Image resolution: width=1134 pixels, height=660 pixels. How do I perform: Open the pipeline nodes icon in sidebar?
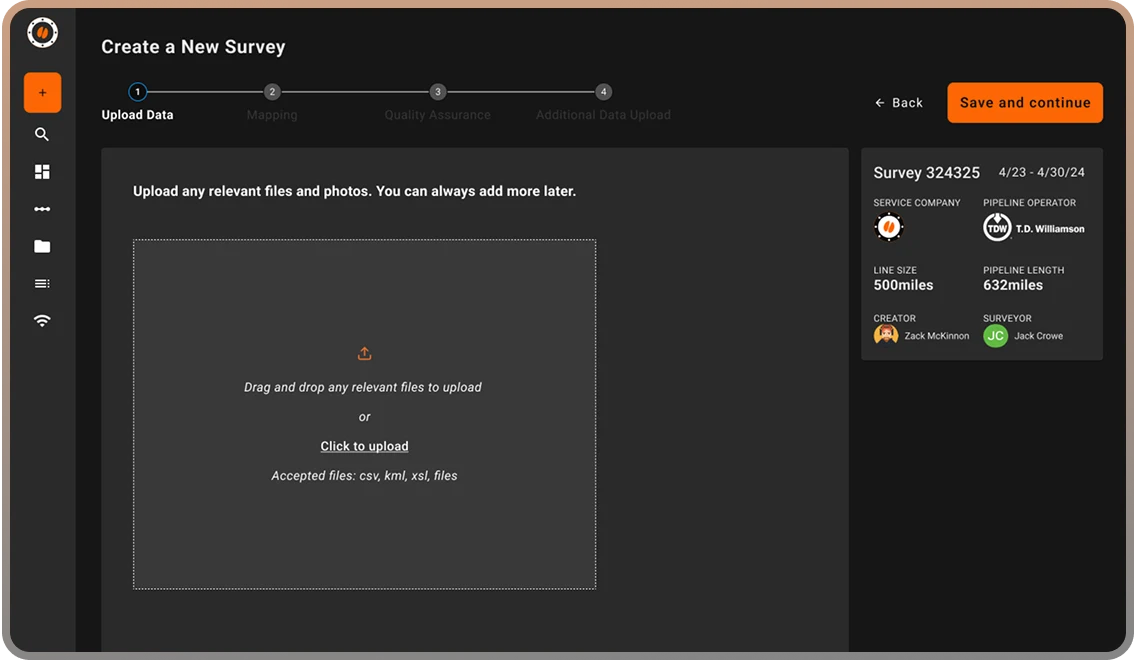pyautogui.click(x=42, y=209)
